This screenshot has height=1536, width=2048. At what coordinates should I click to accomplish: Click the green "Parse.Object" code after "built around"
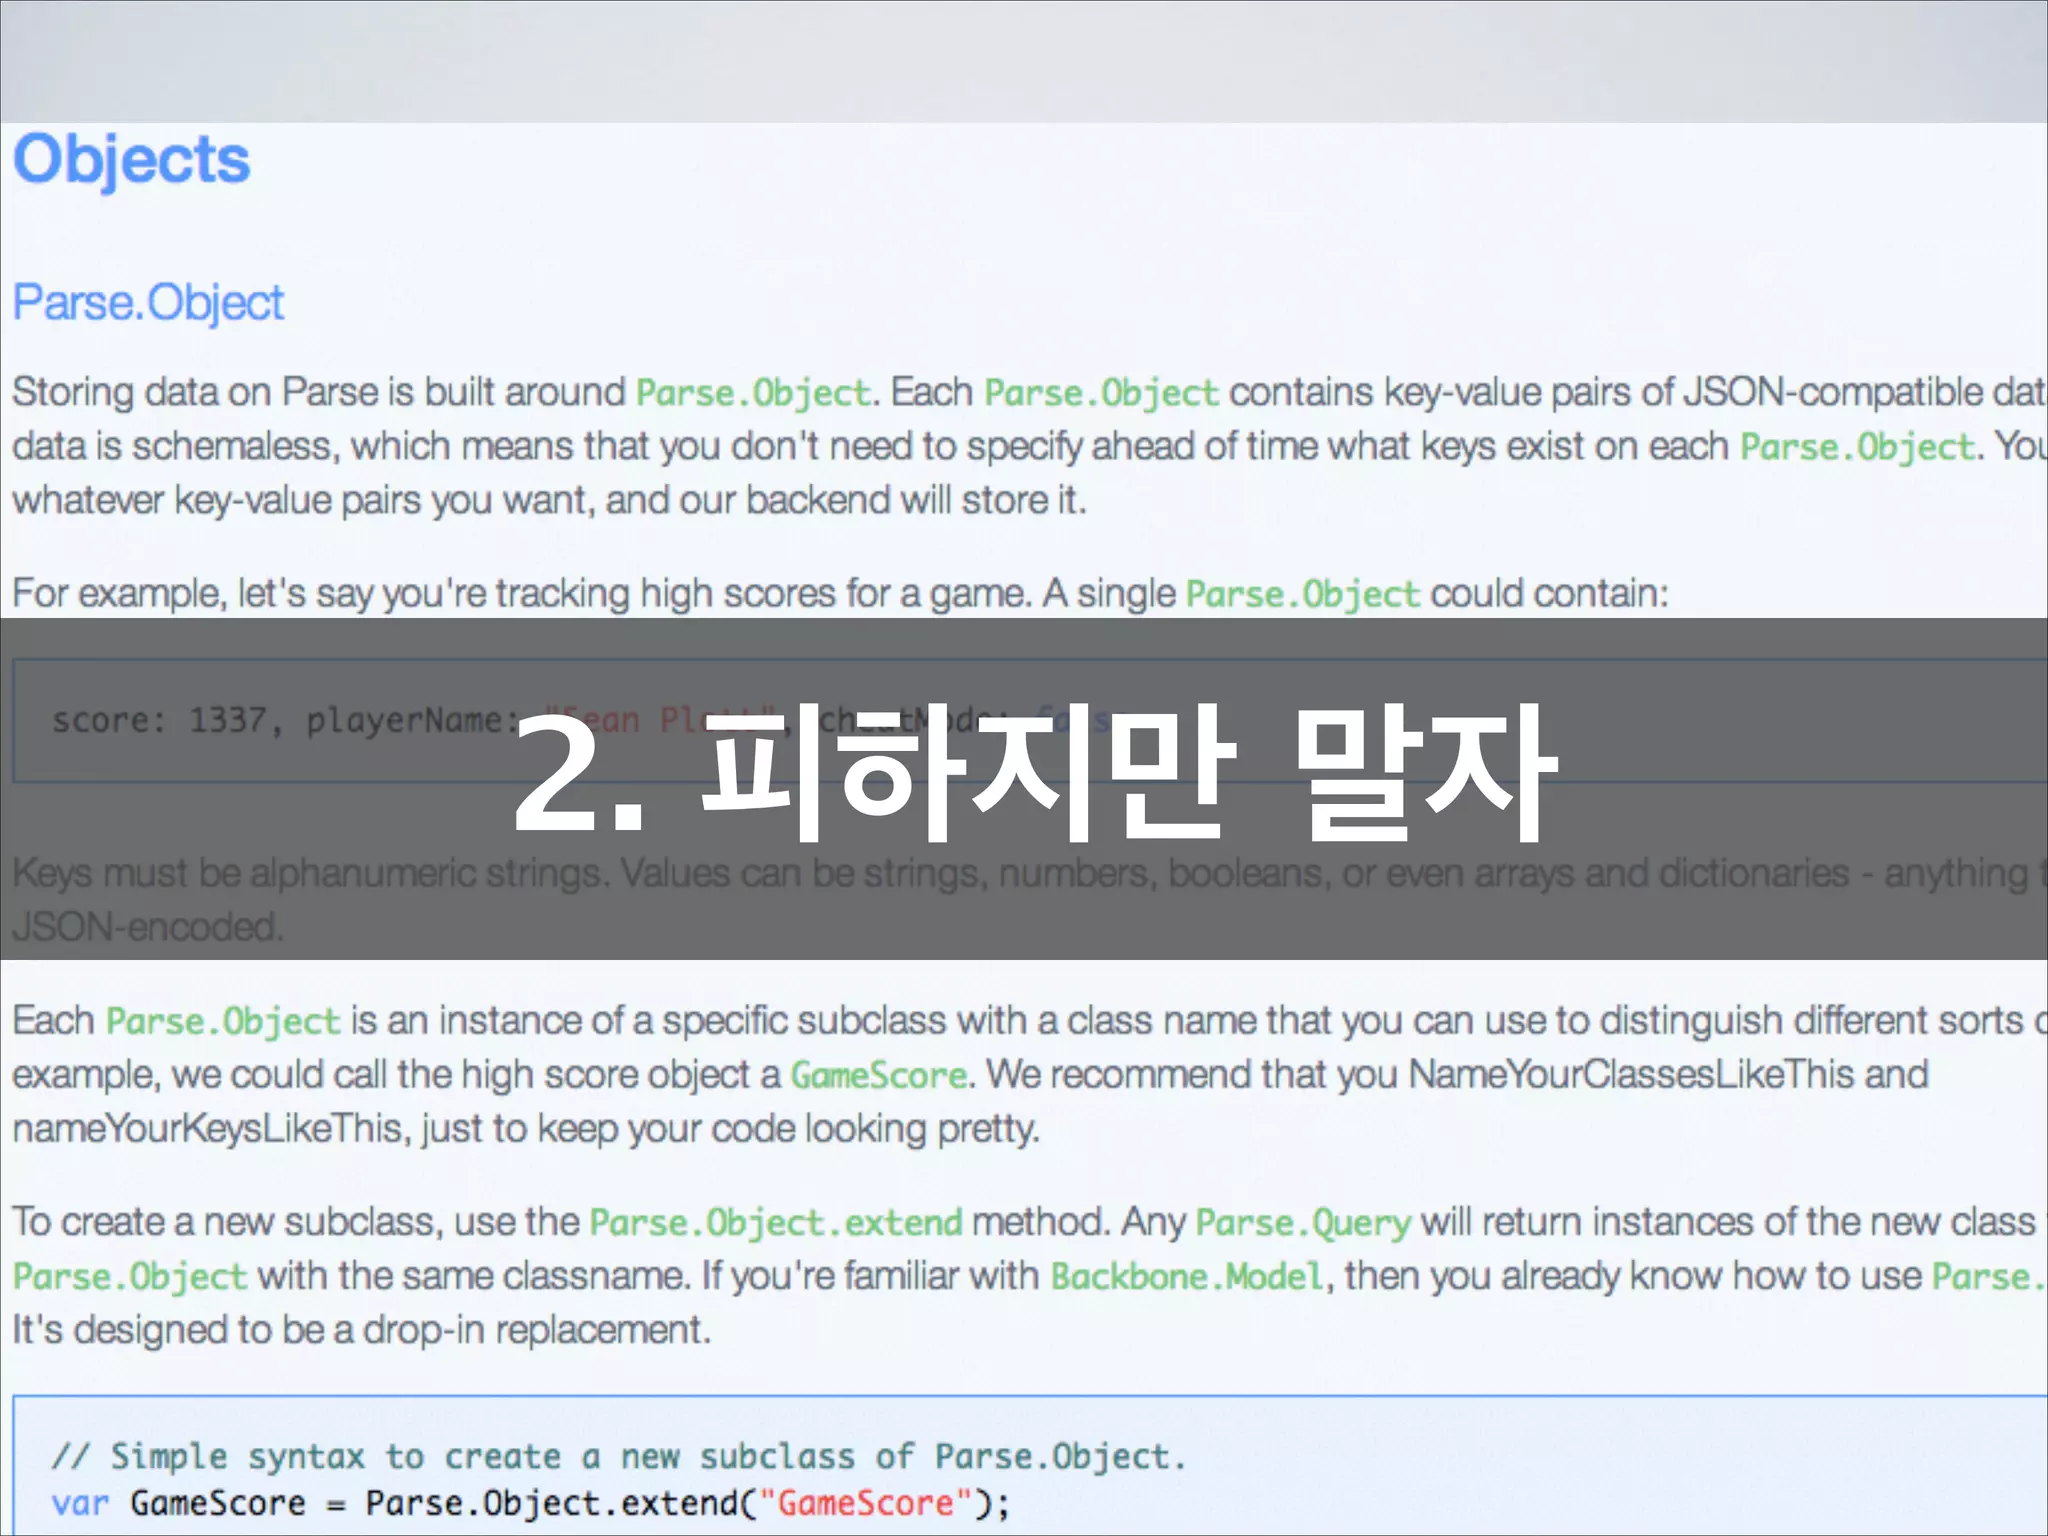tap(753, 393)
